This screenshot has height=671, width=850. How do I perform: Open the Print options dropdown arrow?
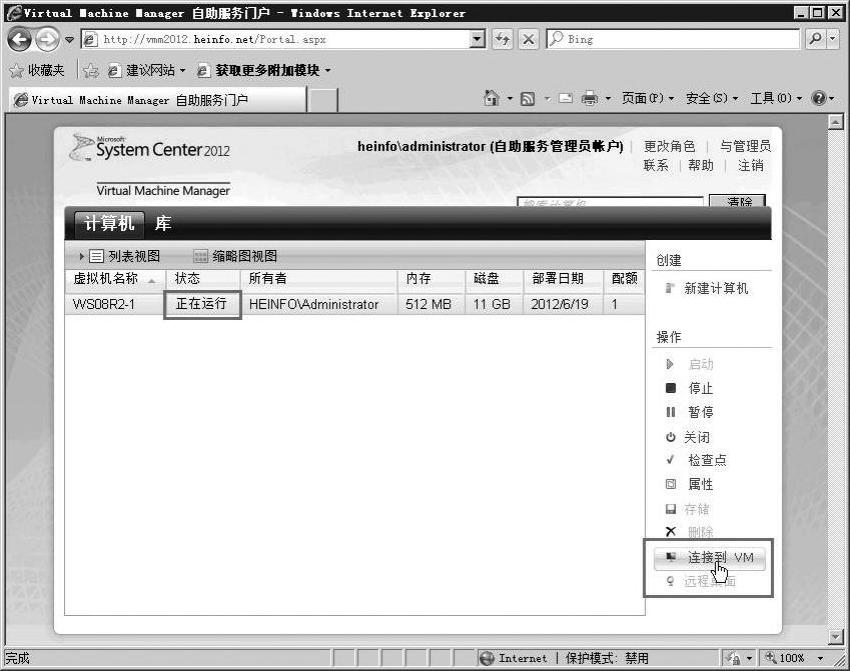click(608, 99)
